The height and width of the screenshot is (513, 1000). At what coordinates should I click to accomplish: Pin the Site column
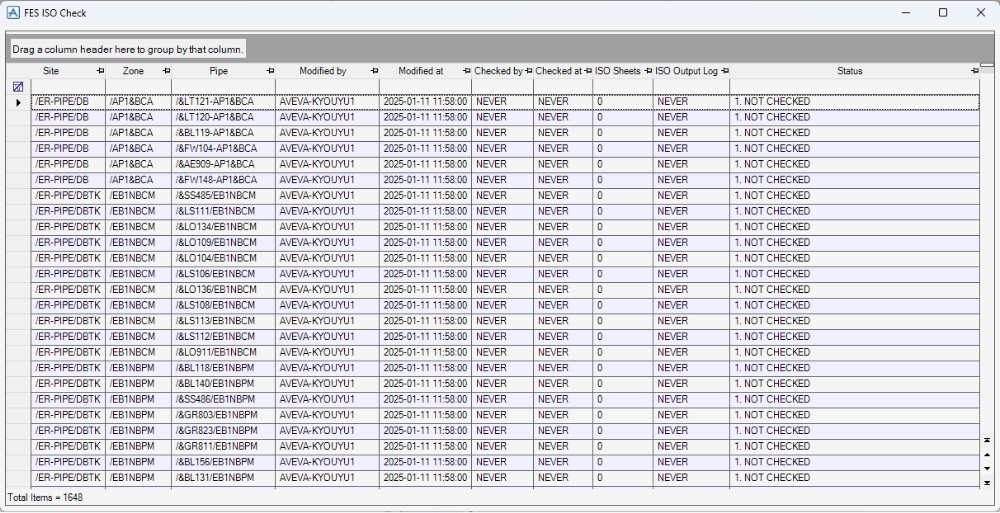tap(99, 71)
